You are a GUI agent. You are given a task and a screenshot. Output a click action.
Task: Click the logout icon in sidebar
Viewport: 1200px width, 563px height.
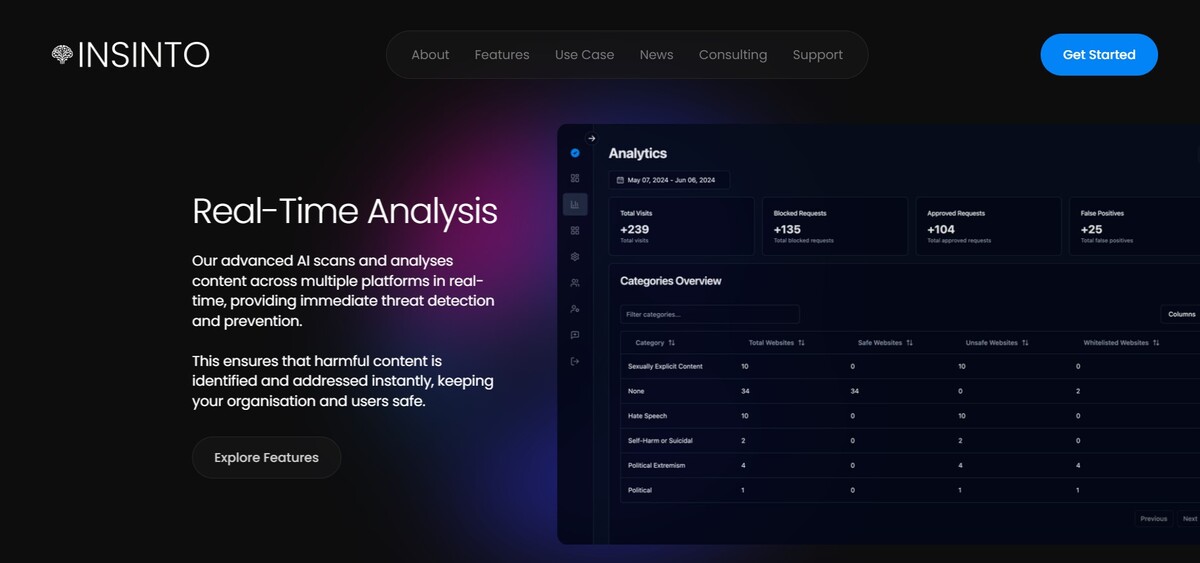point(575,361)
